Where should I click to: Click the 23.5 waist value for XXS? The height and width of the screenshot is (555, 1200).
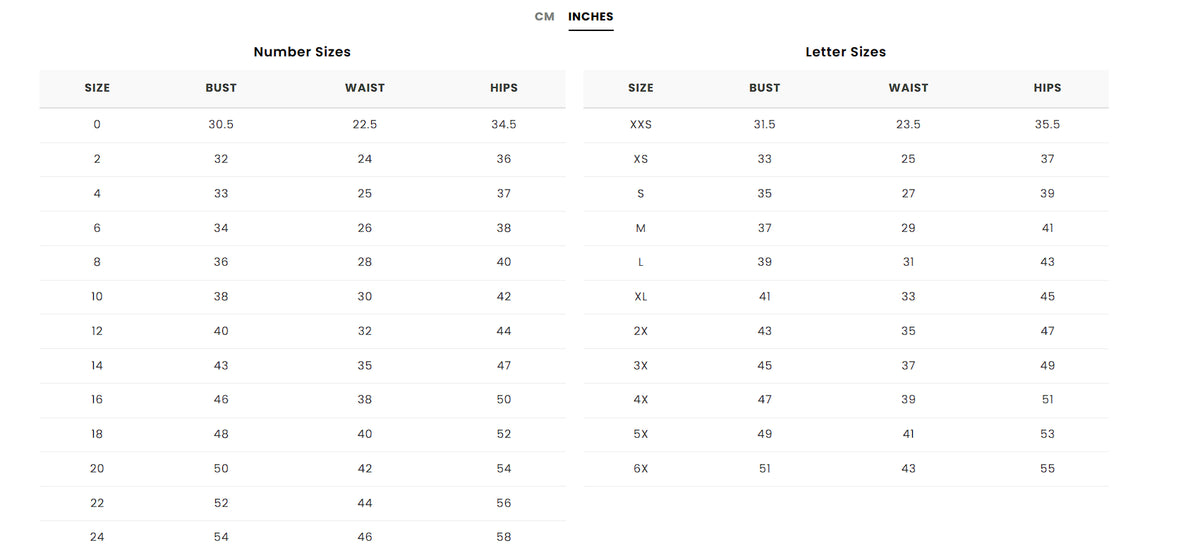tap(908, 125)
